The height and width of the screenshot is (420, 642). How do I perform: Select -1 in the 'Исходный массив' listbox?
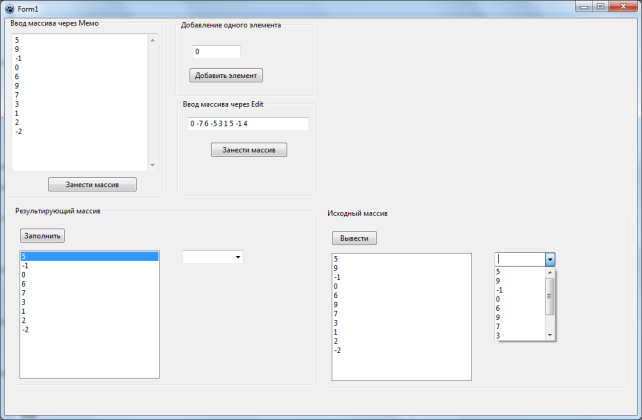pos(401,277)
